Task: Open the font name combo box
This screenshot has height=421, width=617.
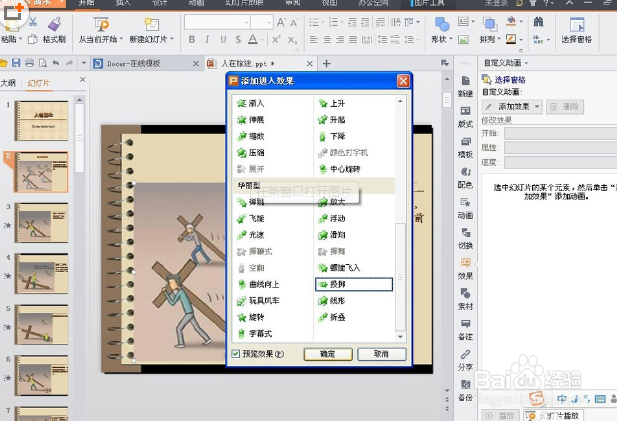Action: pos(217,22)
